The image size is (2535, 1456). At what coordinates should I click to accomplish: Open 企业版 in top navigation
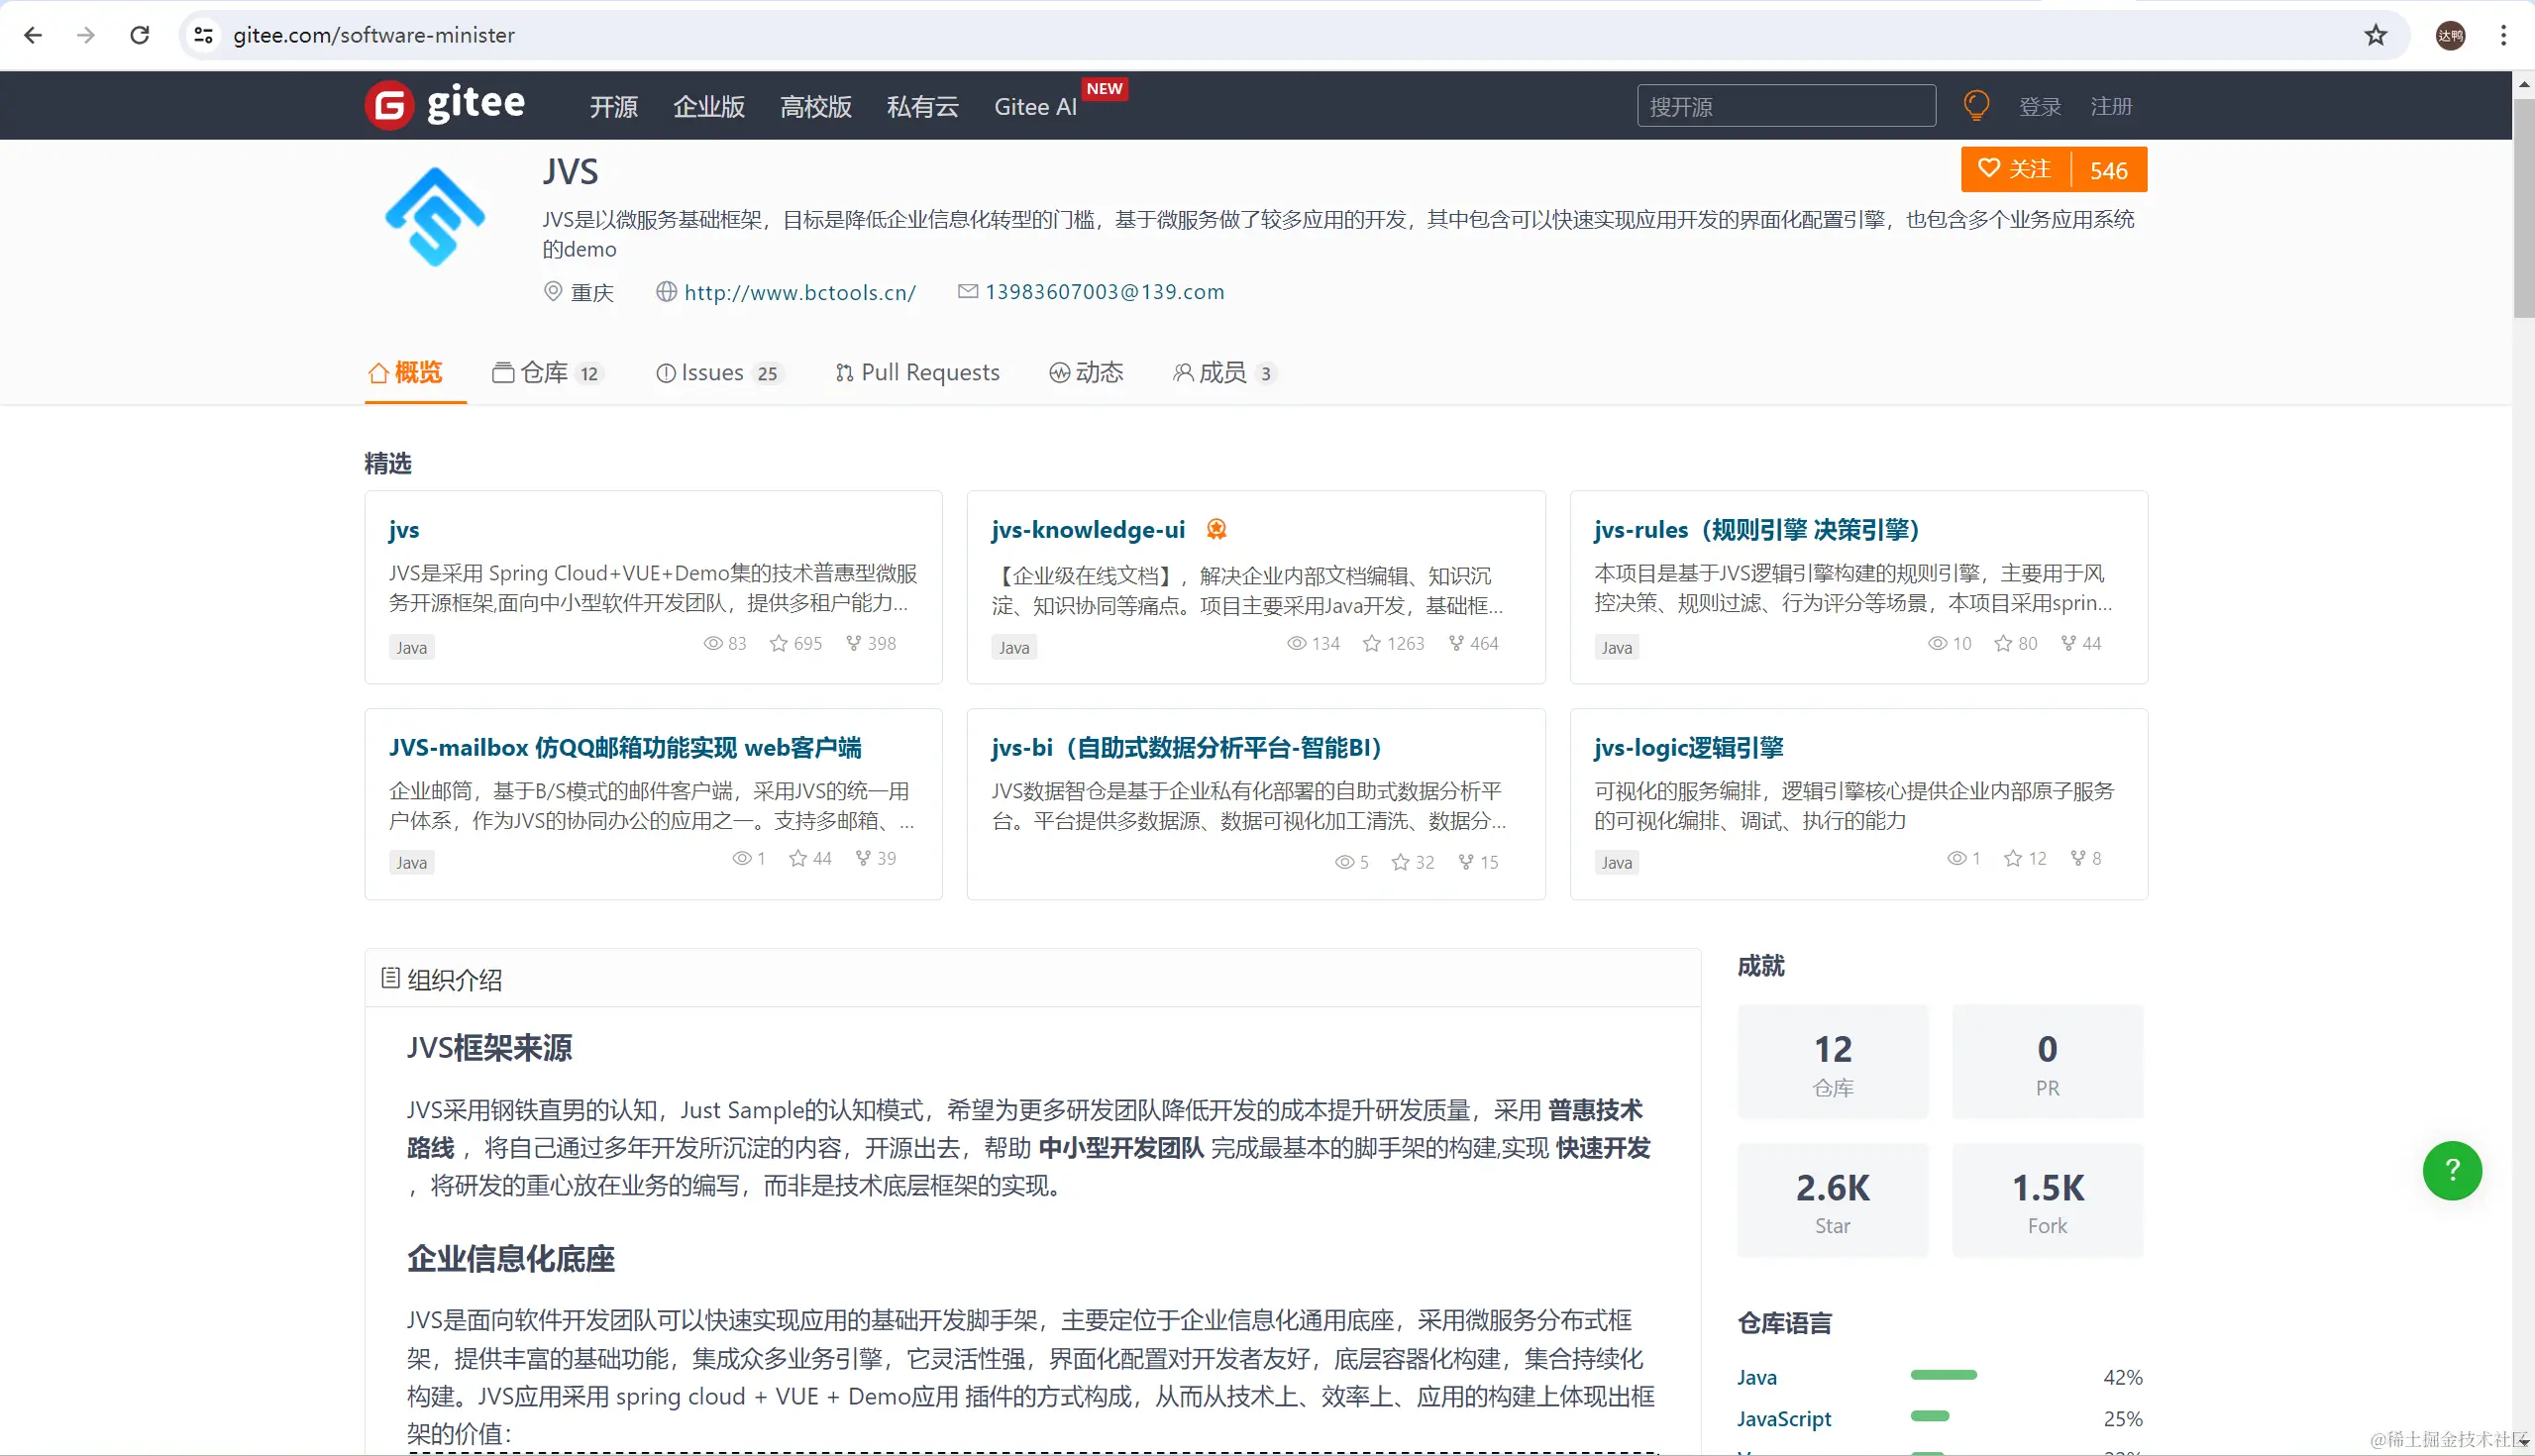click(708, 107)
